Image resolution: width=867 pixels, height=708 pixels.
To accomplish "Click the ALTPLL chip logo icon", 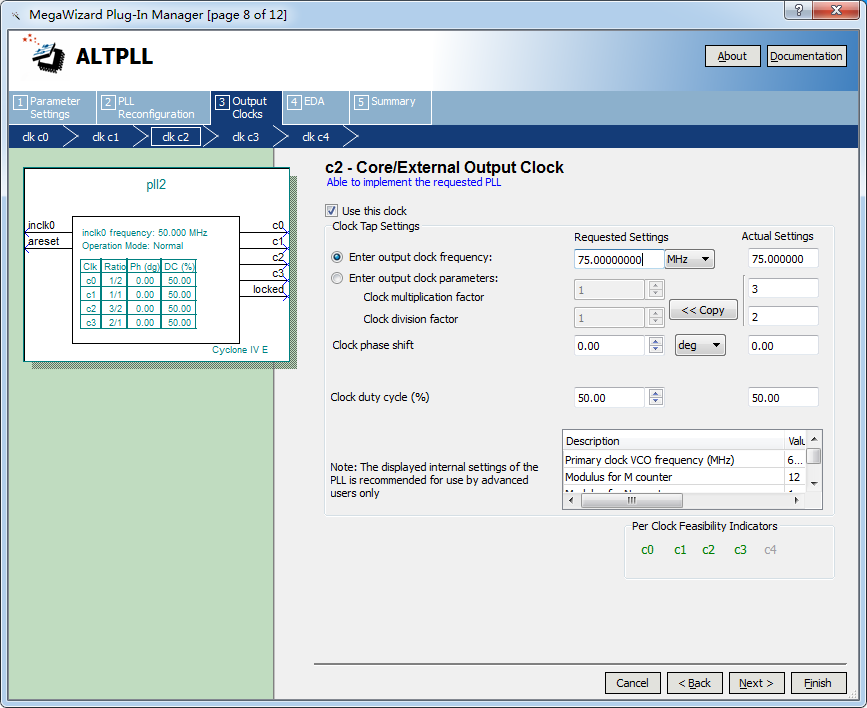I will [44, 55].
